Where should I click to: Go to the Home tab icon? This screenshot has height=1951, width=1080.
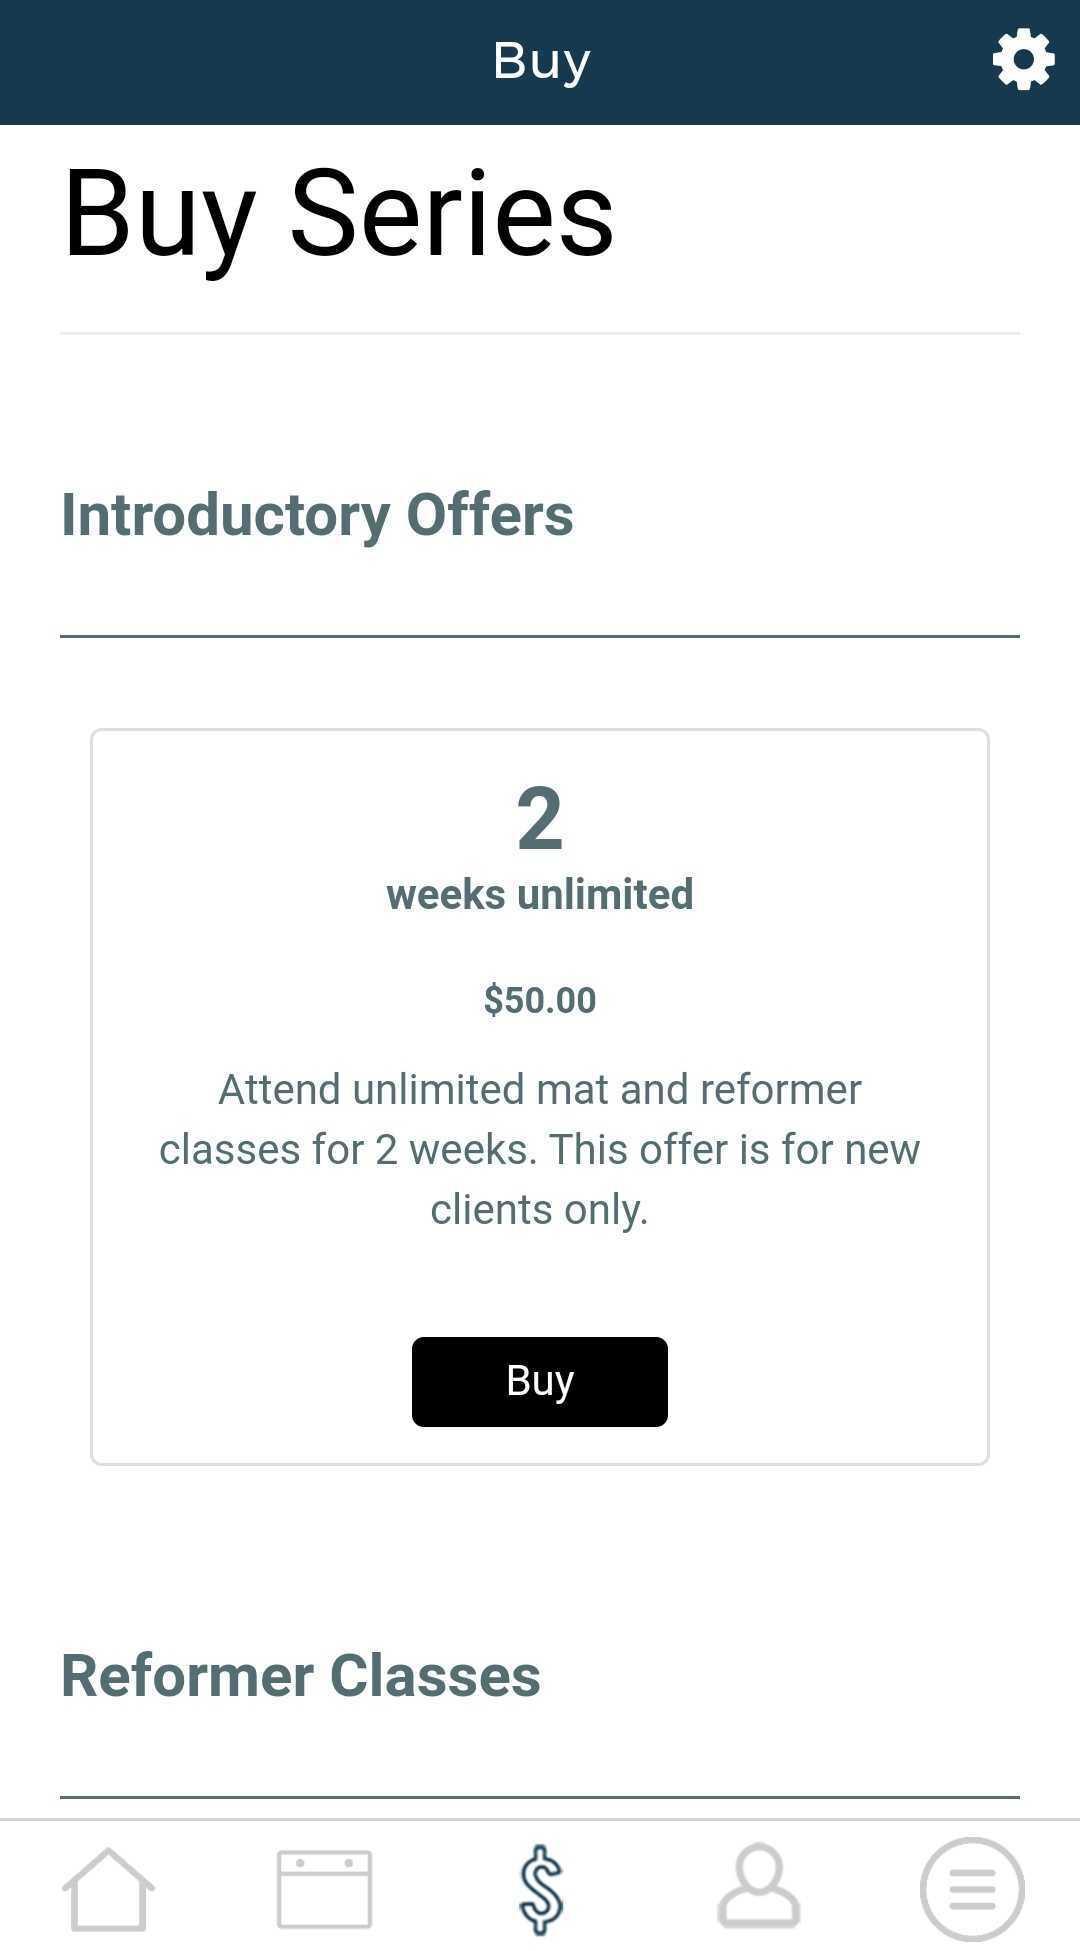coord(108,1889)
